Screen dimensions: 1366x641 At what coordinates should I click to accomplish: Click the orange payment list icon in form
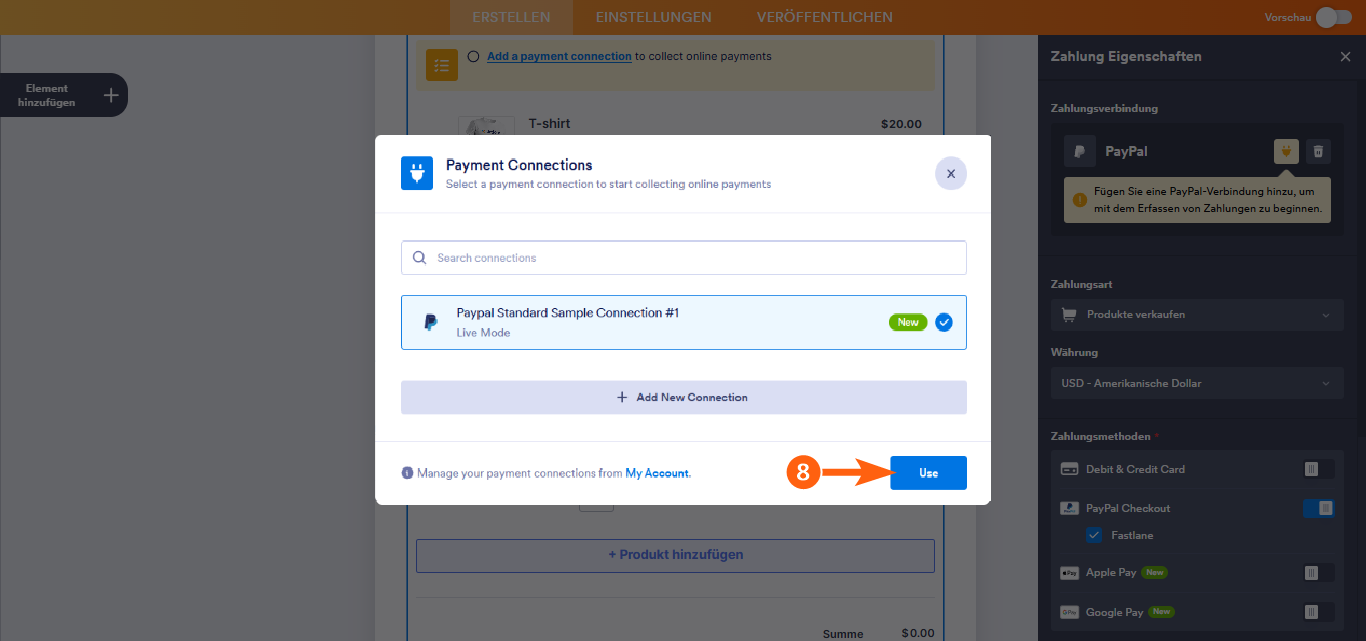point(441,65)
